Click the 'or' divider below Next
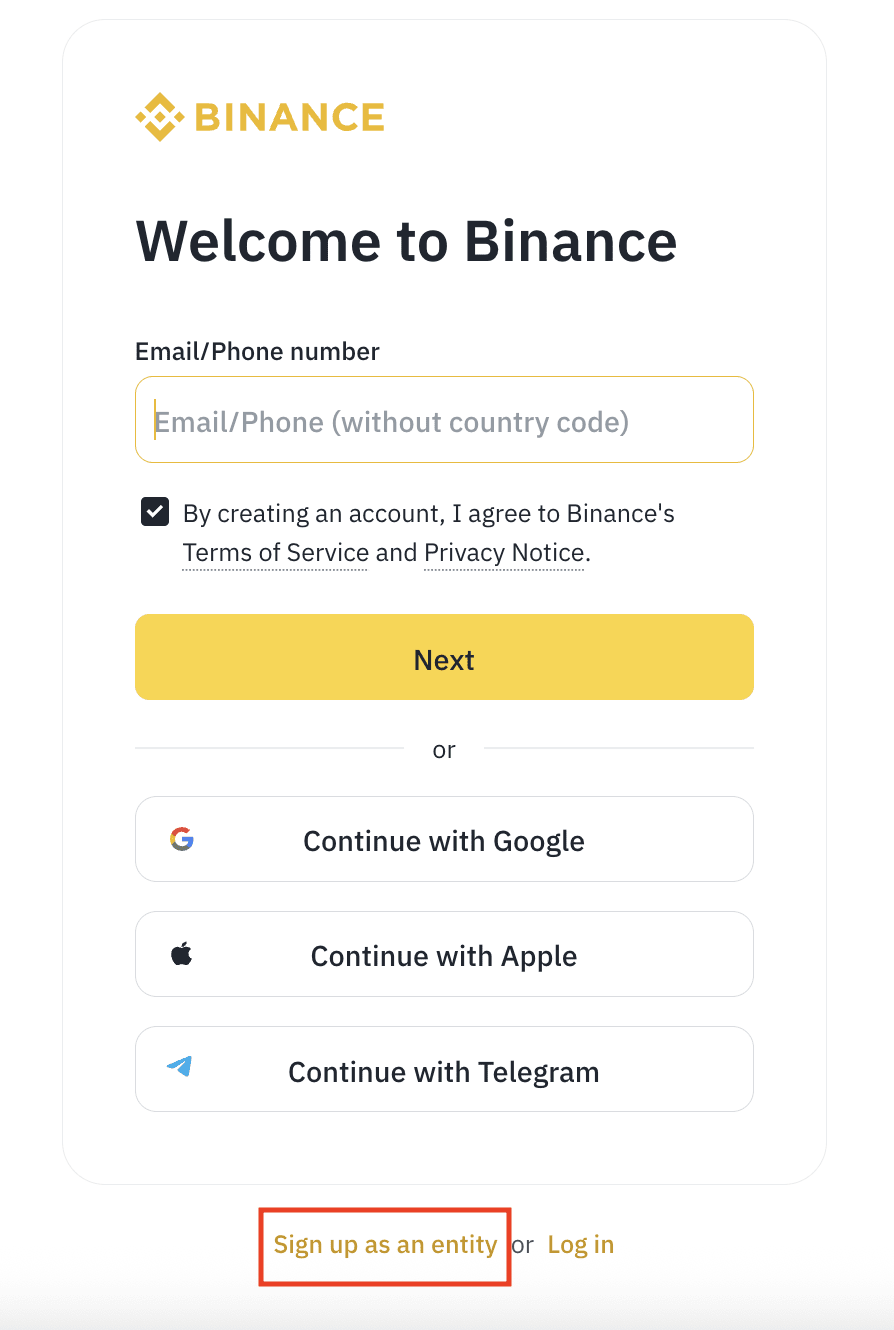The image size is (894, 1330). tap(444, 749)
